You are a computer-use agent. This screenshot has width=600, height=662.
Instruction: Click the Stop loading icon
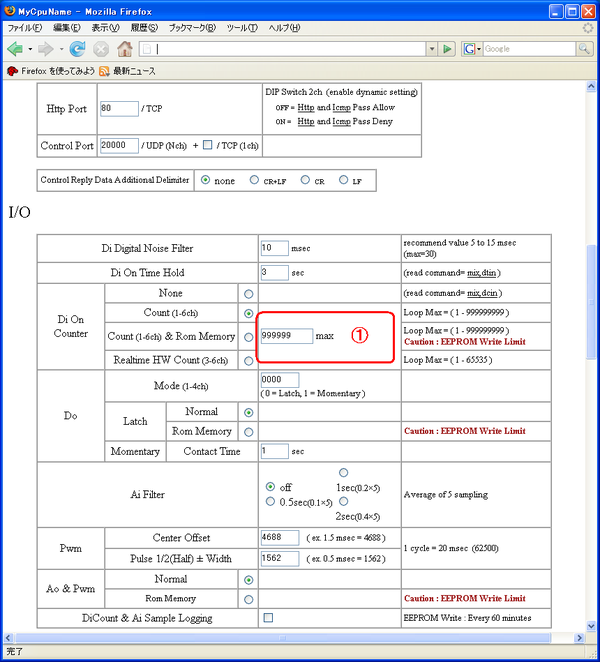101,49
